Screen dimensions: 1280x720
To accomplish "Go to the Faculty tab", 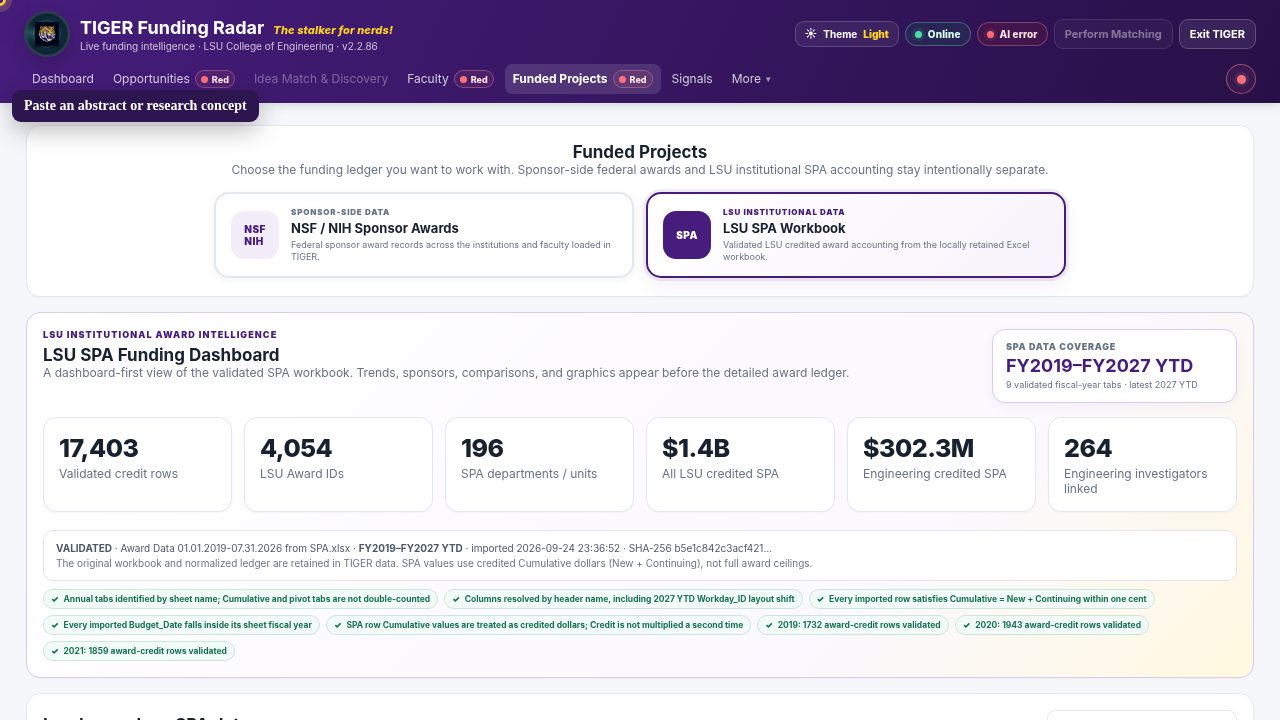I will pyautogui.click(x=450, y=79).
